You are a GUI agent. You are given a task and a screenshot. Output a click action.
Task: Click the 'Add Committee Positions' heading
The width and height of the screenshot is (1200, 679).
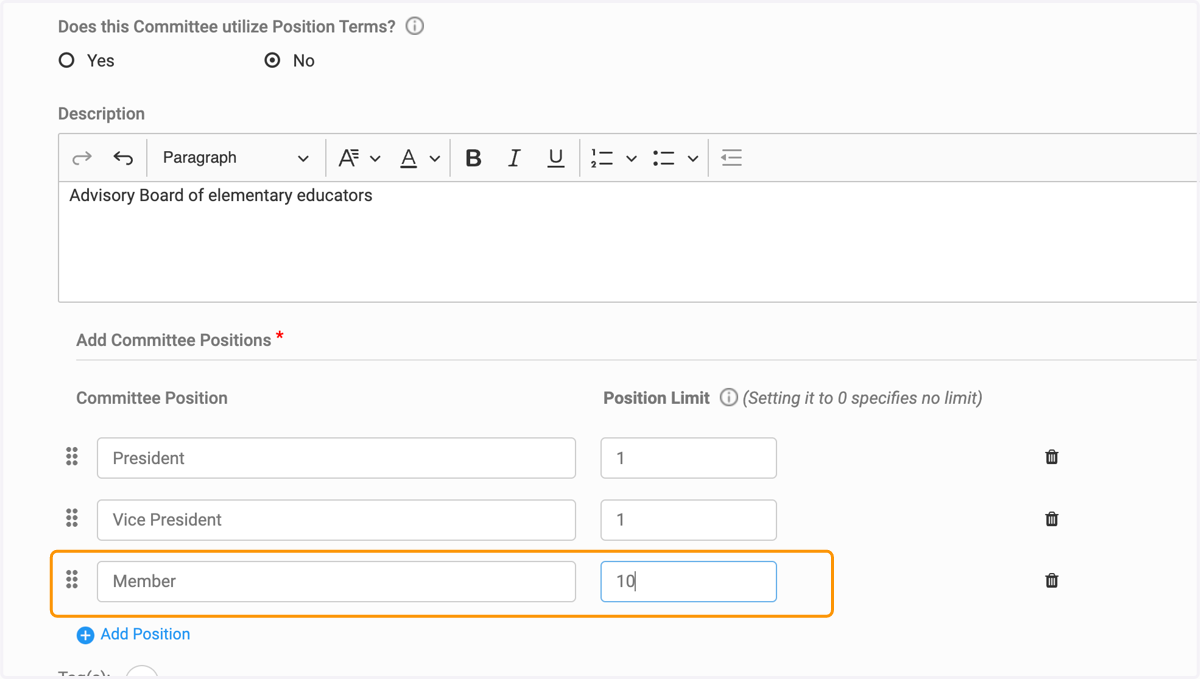click(174, 340)
